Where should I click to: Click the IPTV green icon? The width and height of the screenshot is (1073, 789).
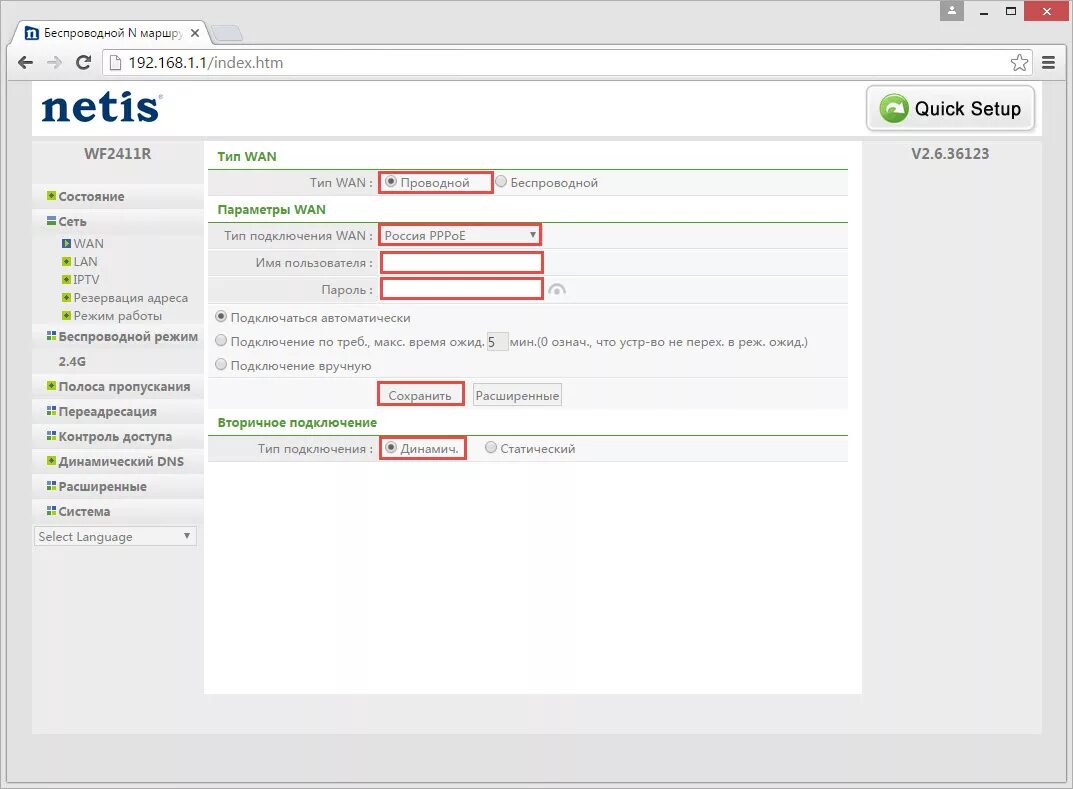(66, 279)
